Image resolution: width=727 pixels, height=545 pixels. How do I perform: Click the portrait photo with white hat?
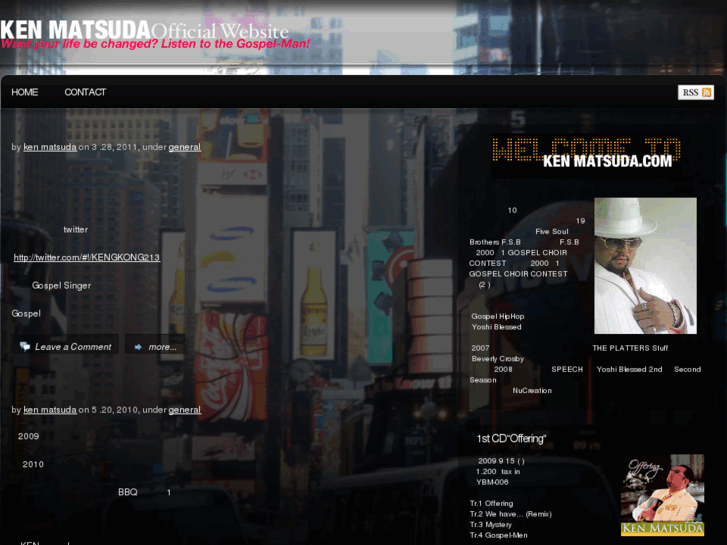click(x=645, y=266)
